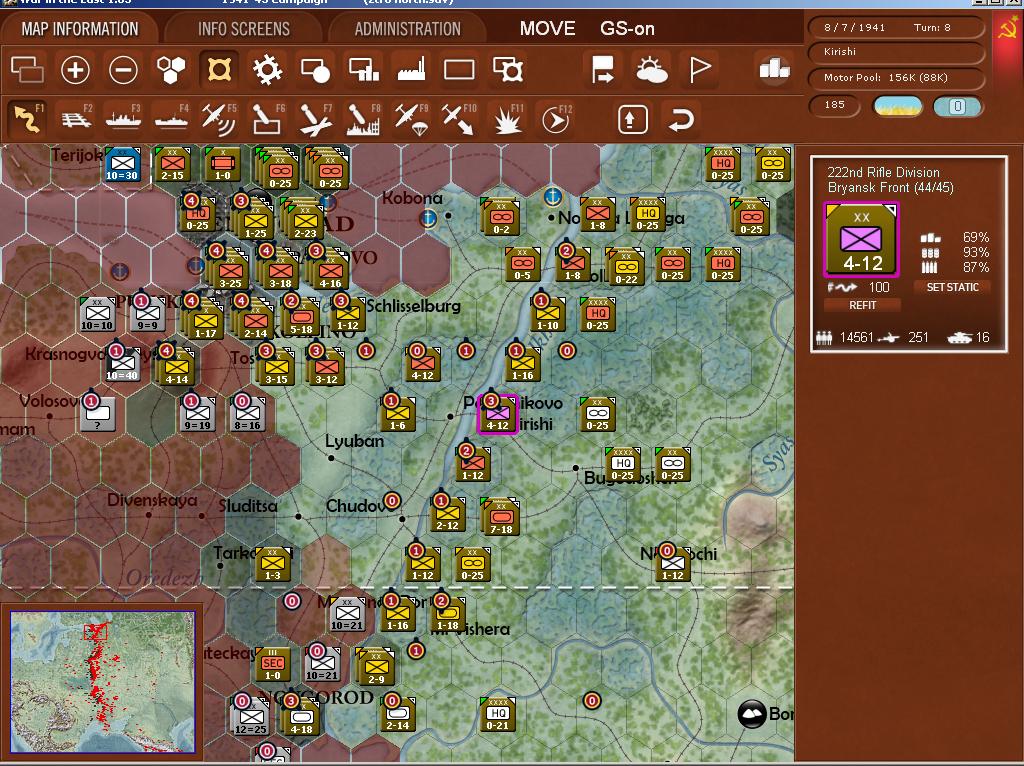Select the F3 naval transport ship icon

124,120
